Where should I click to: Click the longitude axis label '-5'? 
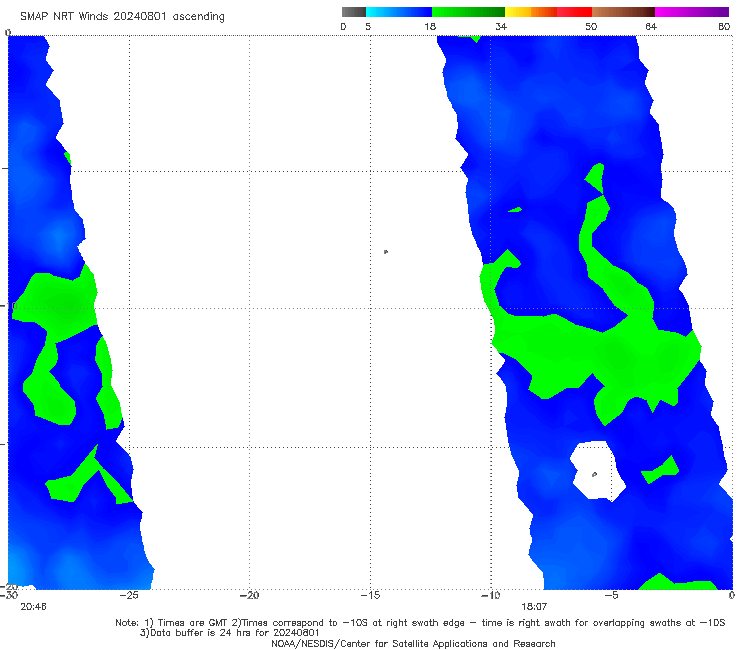(611, 595)
